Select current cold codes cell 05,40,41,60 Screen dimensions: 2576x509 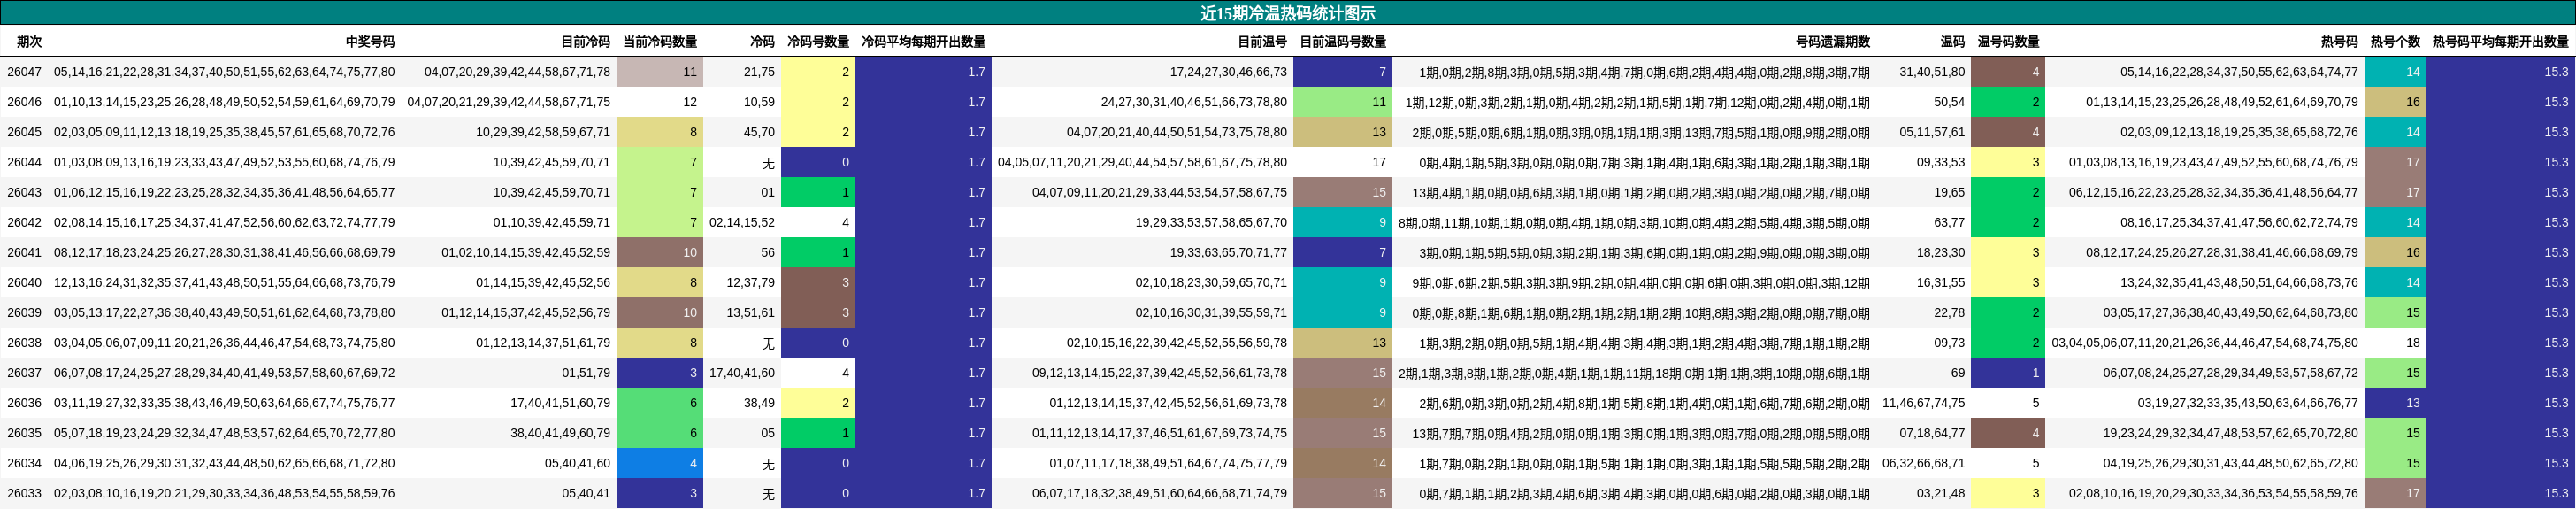click(x=578, y=463)
